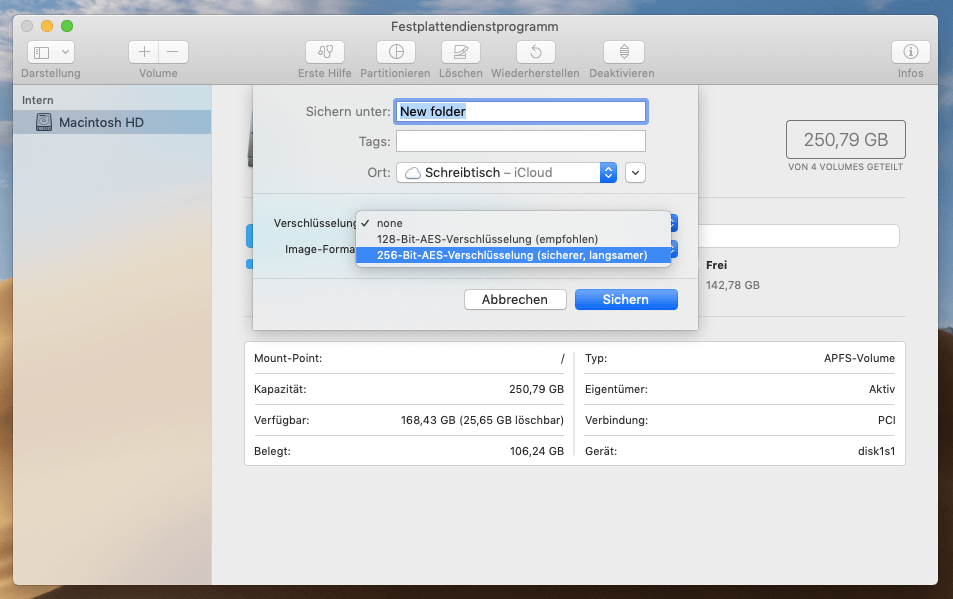Image resolution: width=953 pixels, height=599 pixels.
Task: Open the Infos panel icon
Action: [910, 52]
